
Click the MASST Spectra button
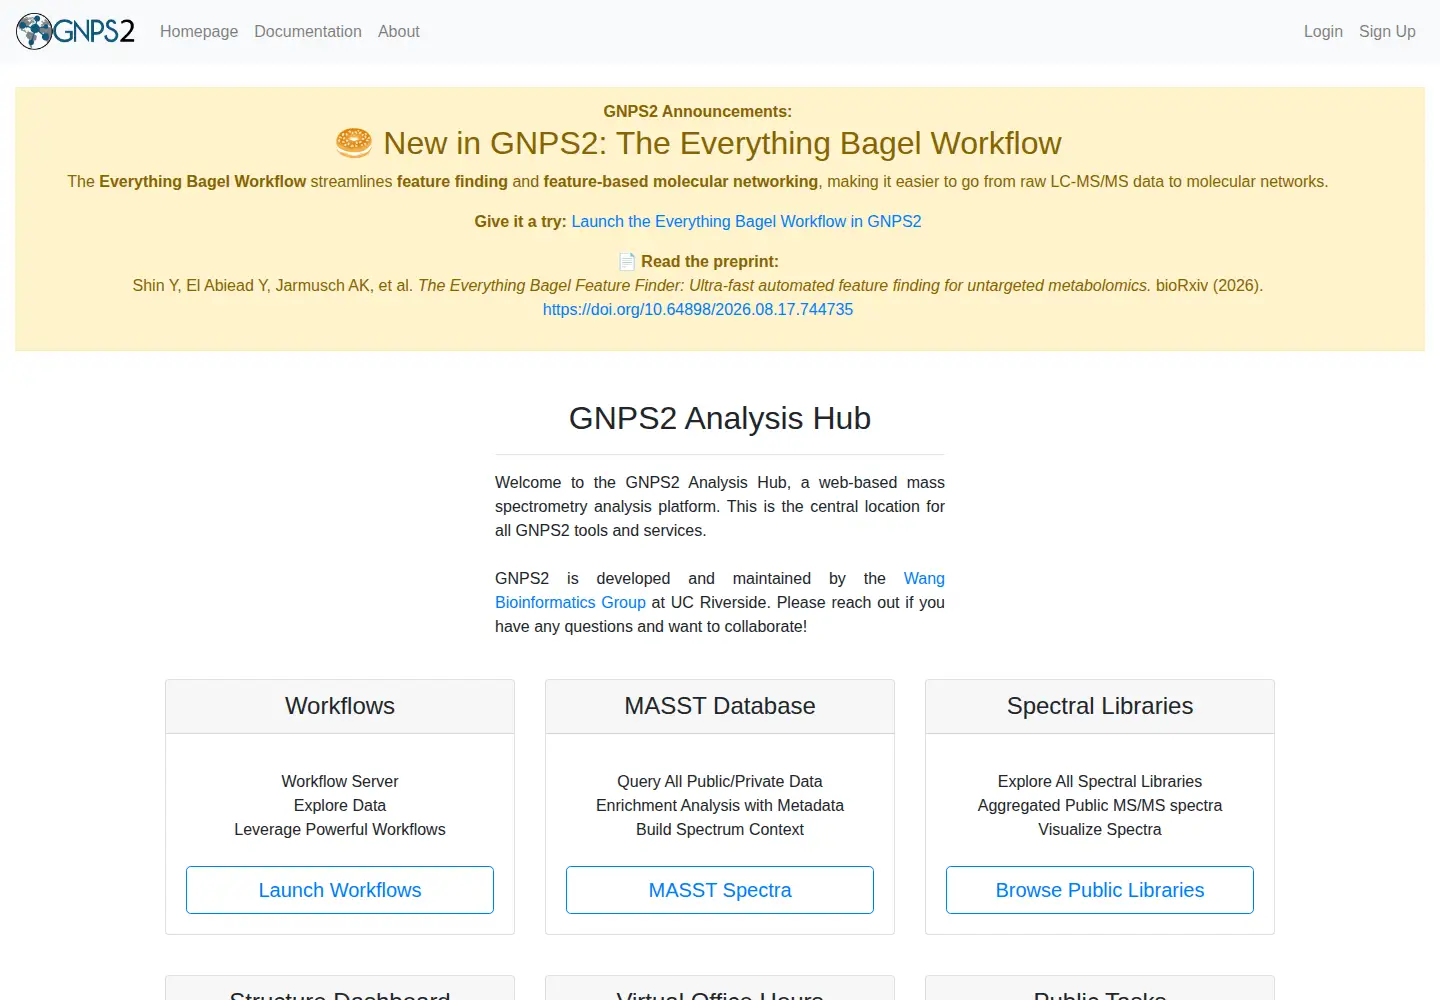720,890
